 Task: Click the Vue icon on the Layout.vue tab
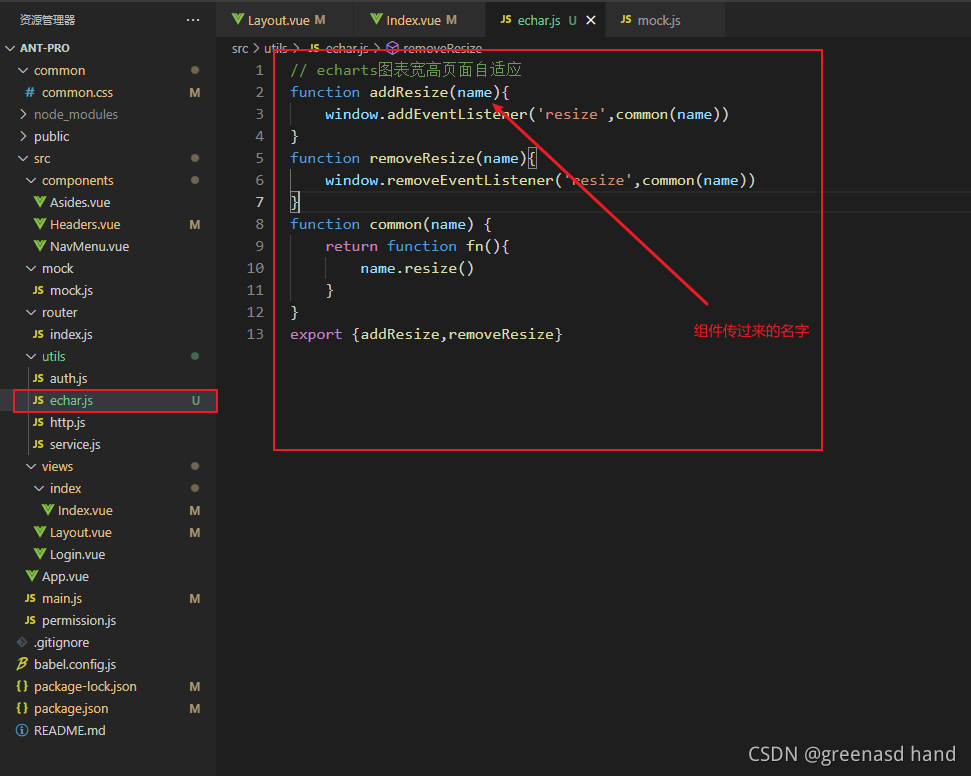237,18
